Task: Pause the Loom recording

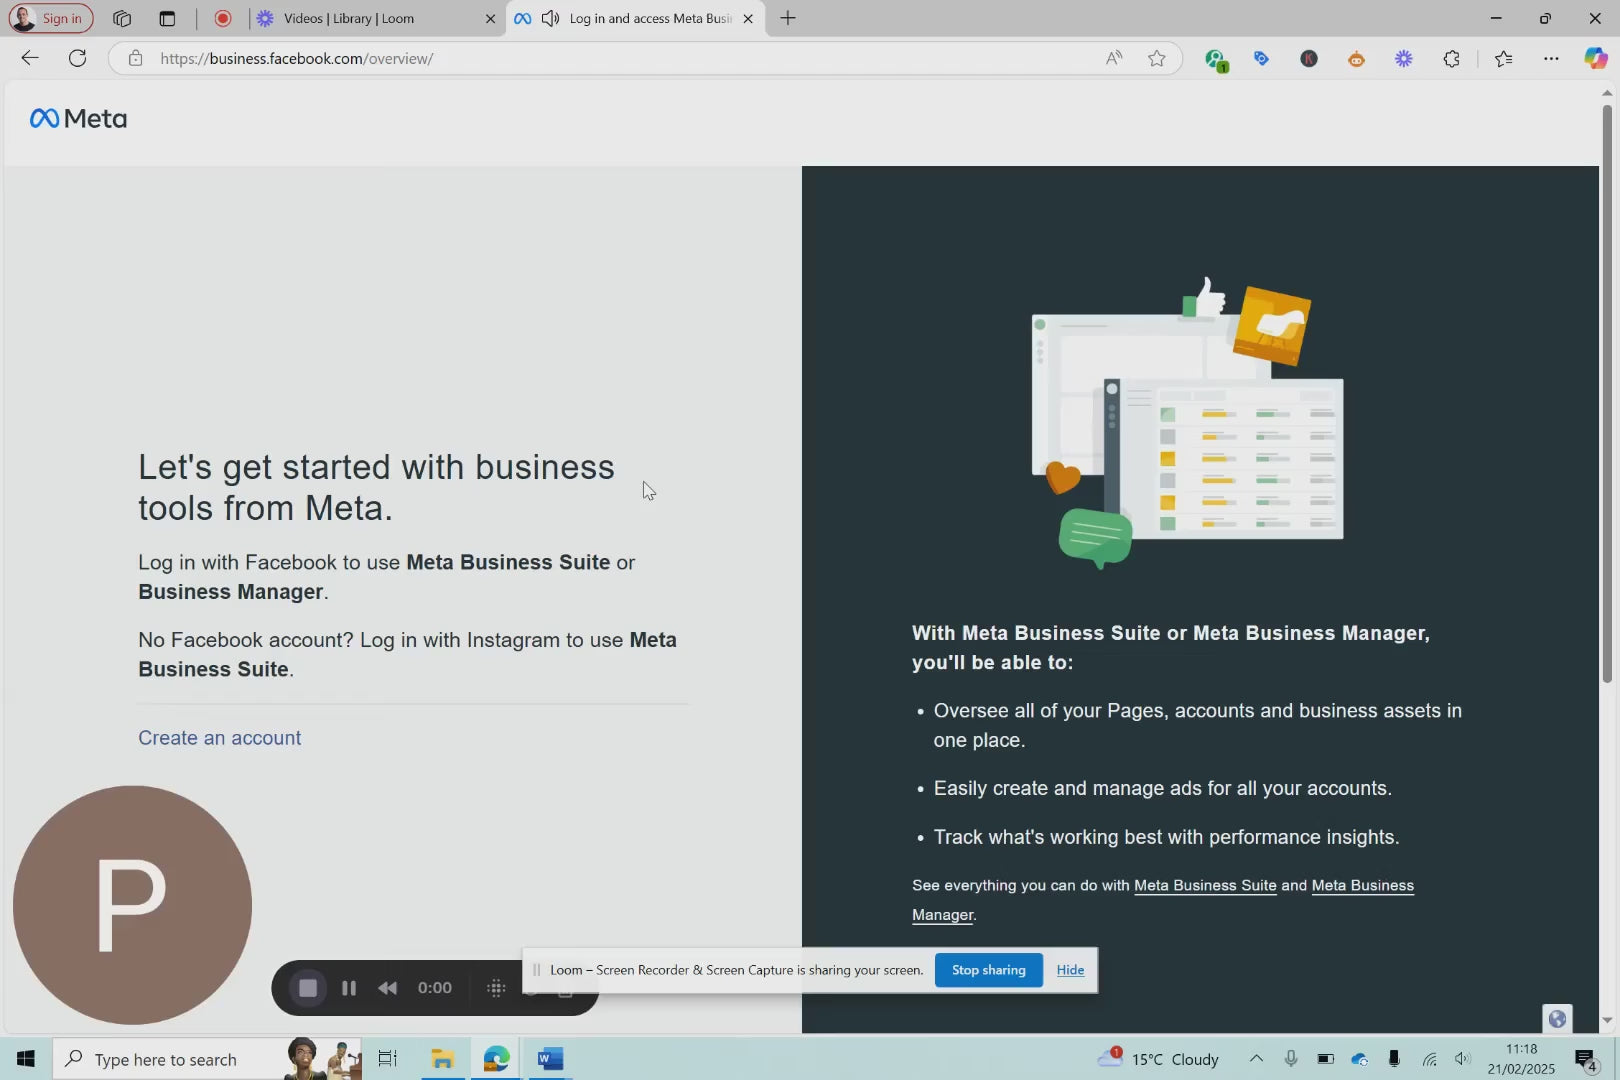Action: pyautogui.click(x=349, y=988)
